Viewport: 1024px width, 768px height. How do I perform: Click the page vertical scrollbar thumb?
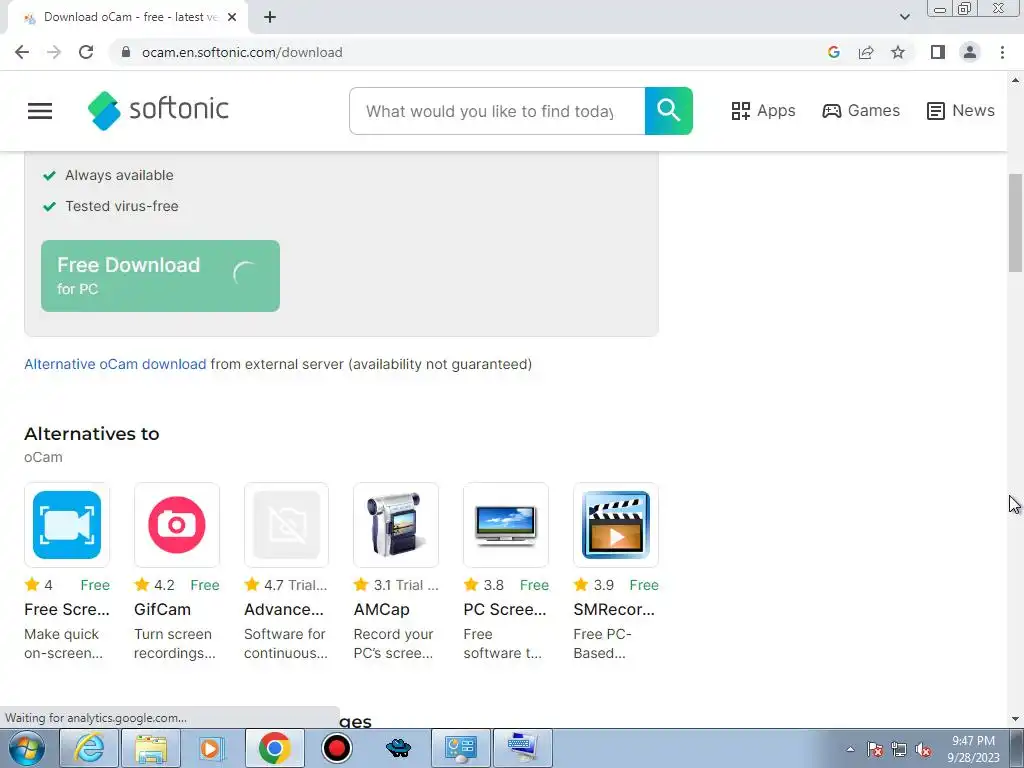click(1015, 222)
